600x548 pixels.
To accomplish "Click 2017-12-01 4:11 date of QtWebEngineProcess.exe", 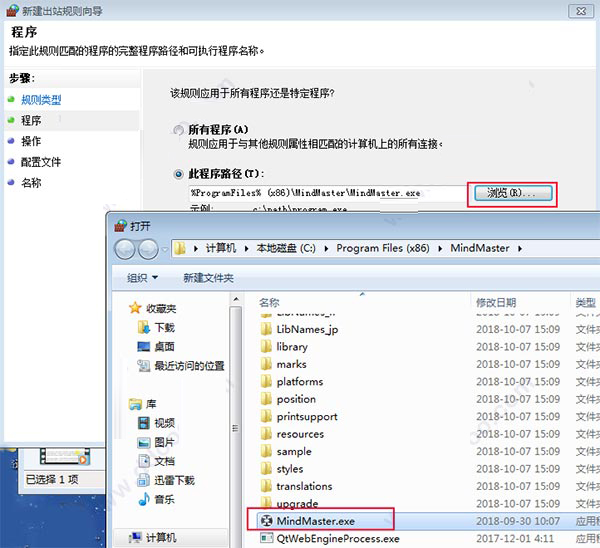I will pyautogui.click(x=515, y=539).
